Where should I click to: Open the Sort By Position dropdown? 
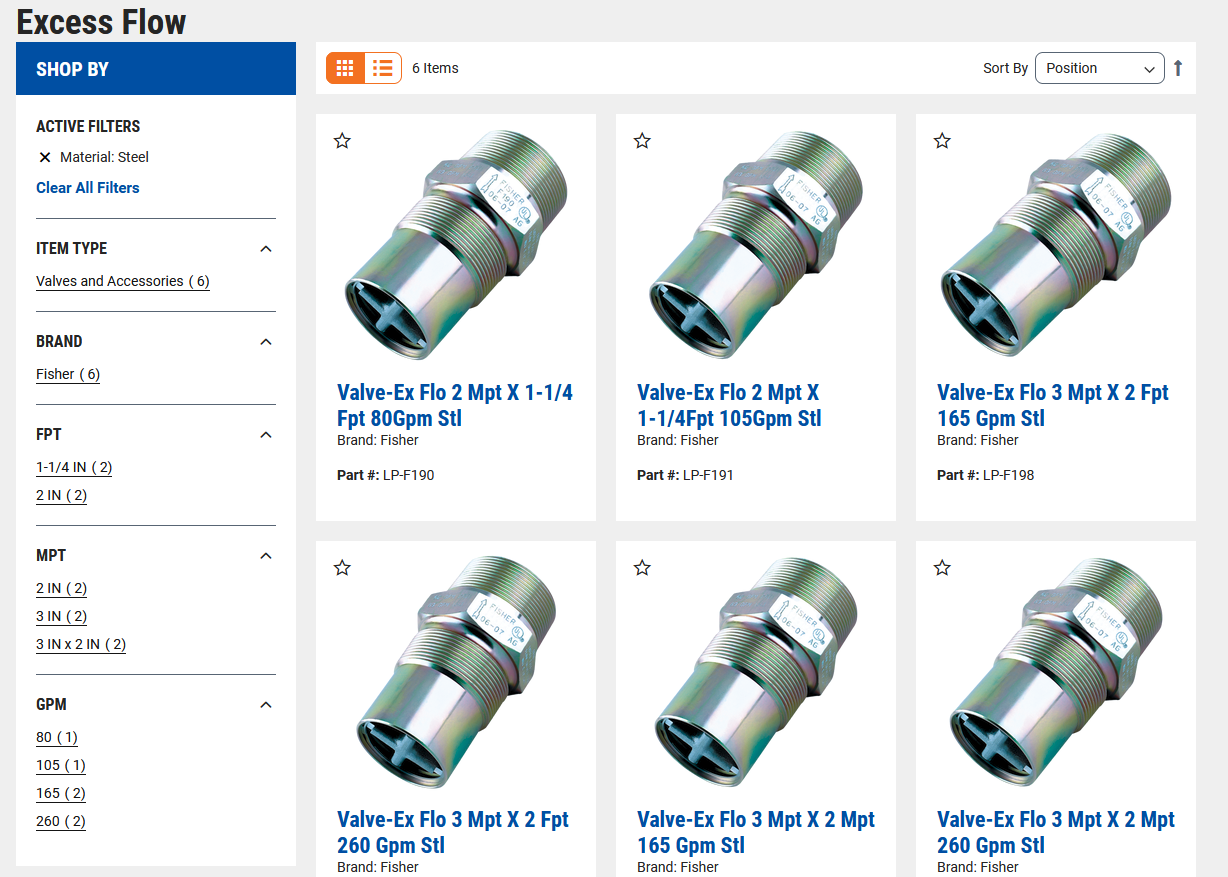point(1100,68)
